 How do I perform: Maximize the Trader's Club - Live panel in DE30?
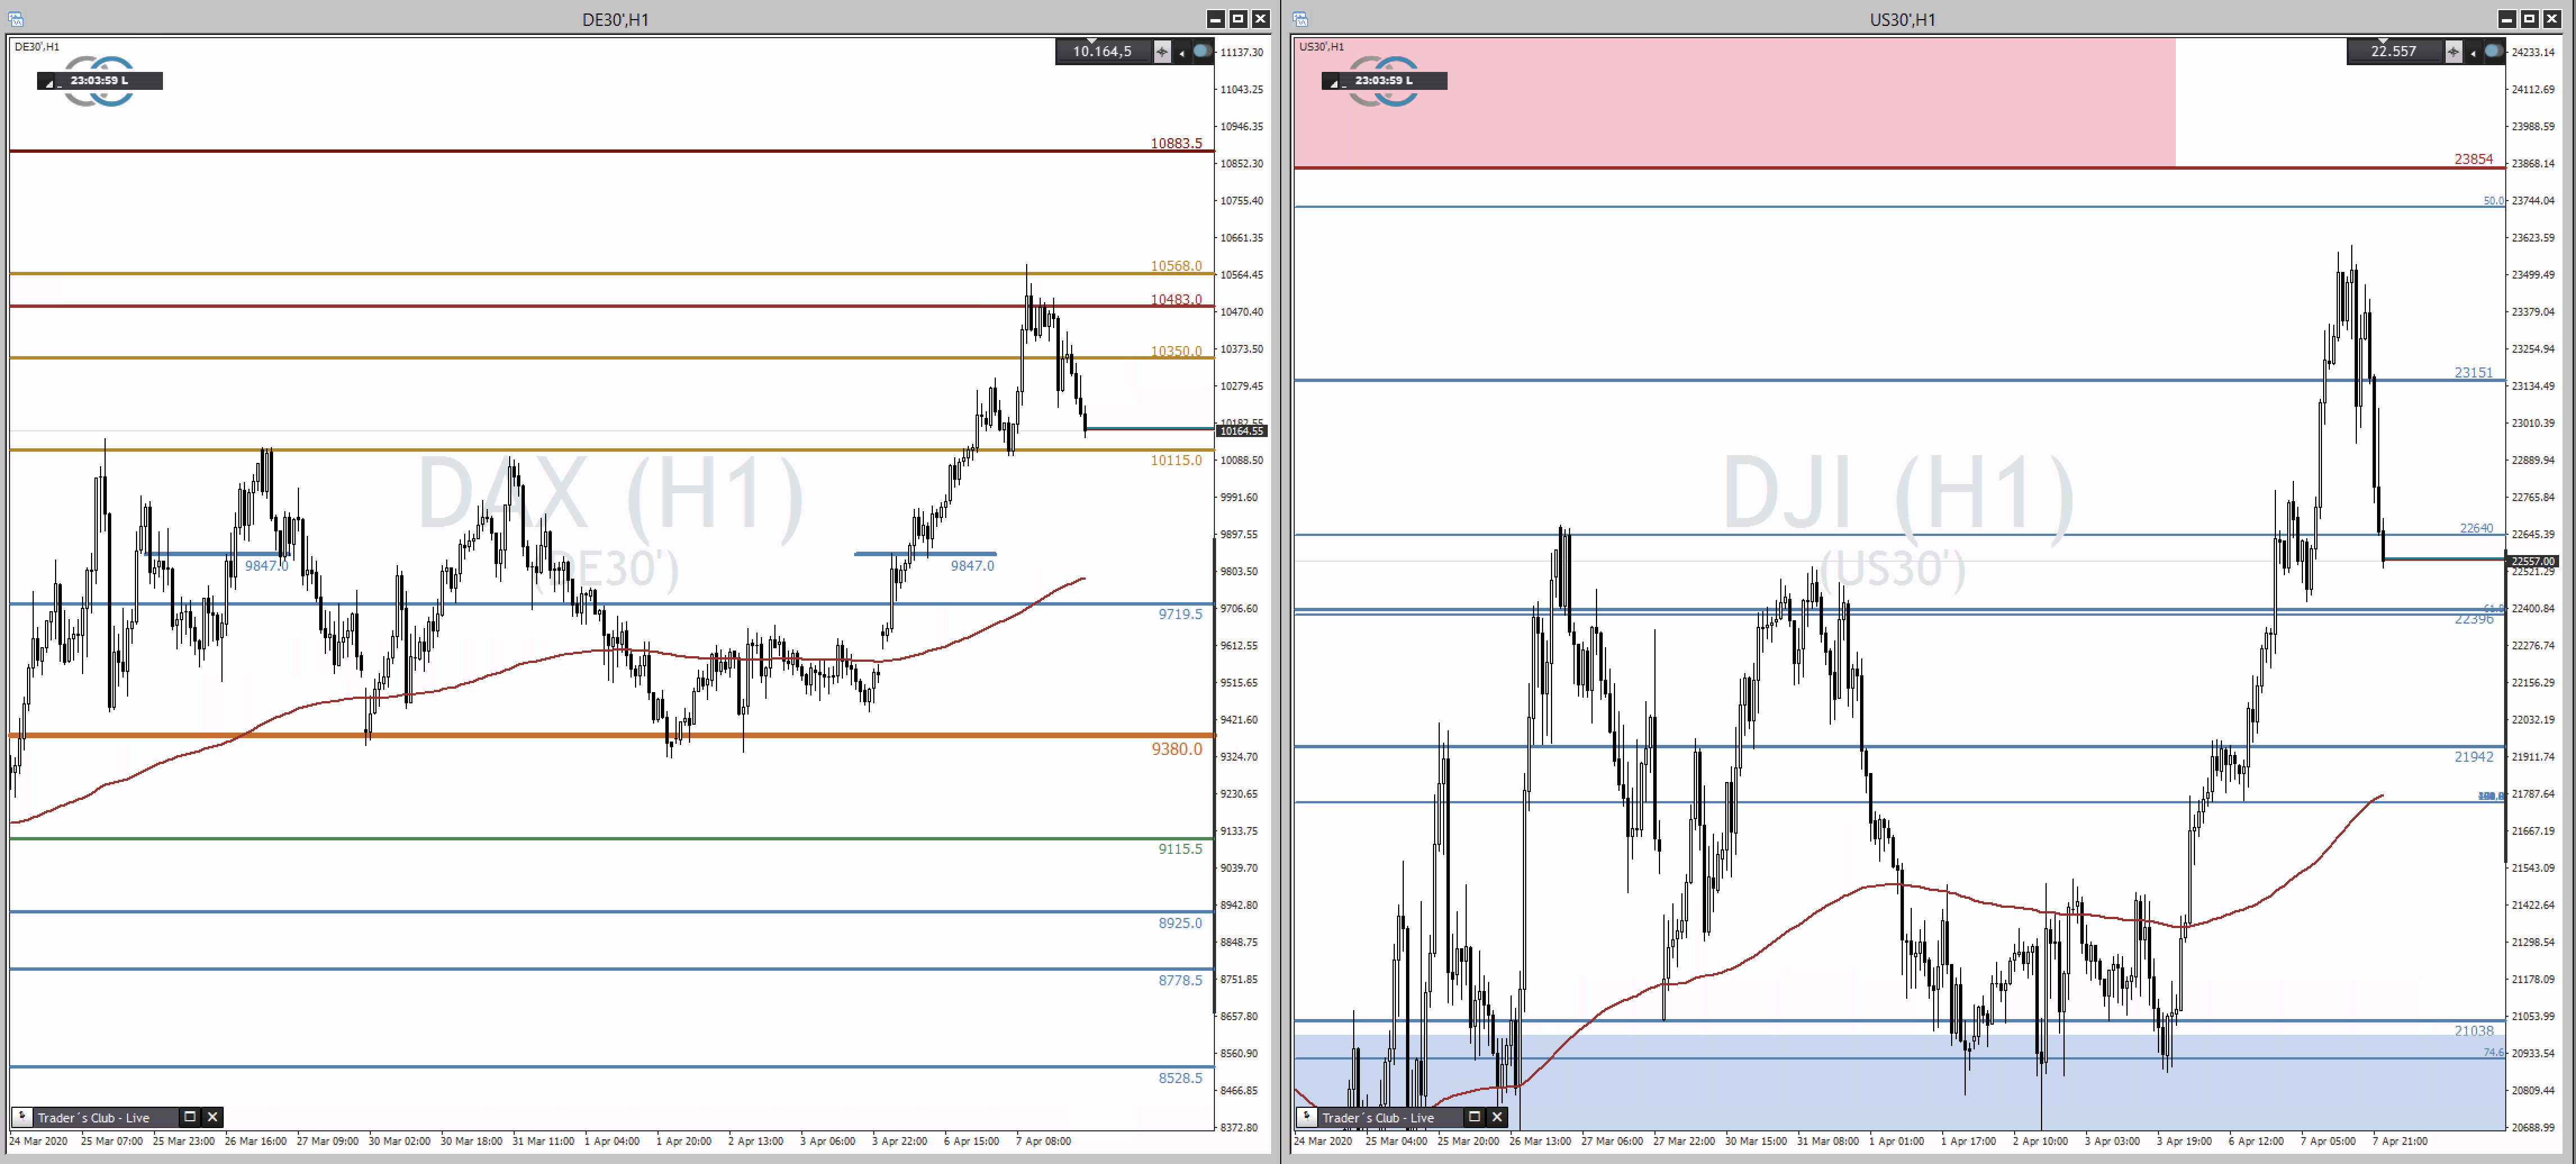click(x=189, y=1117)
